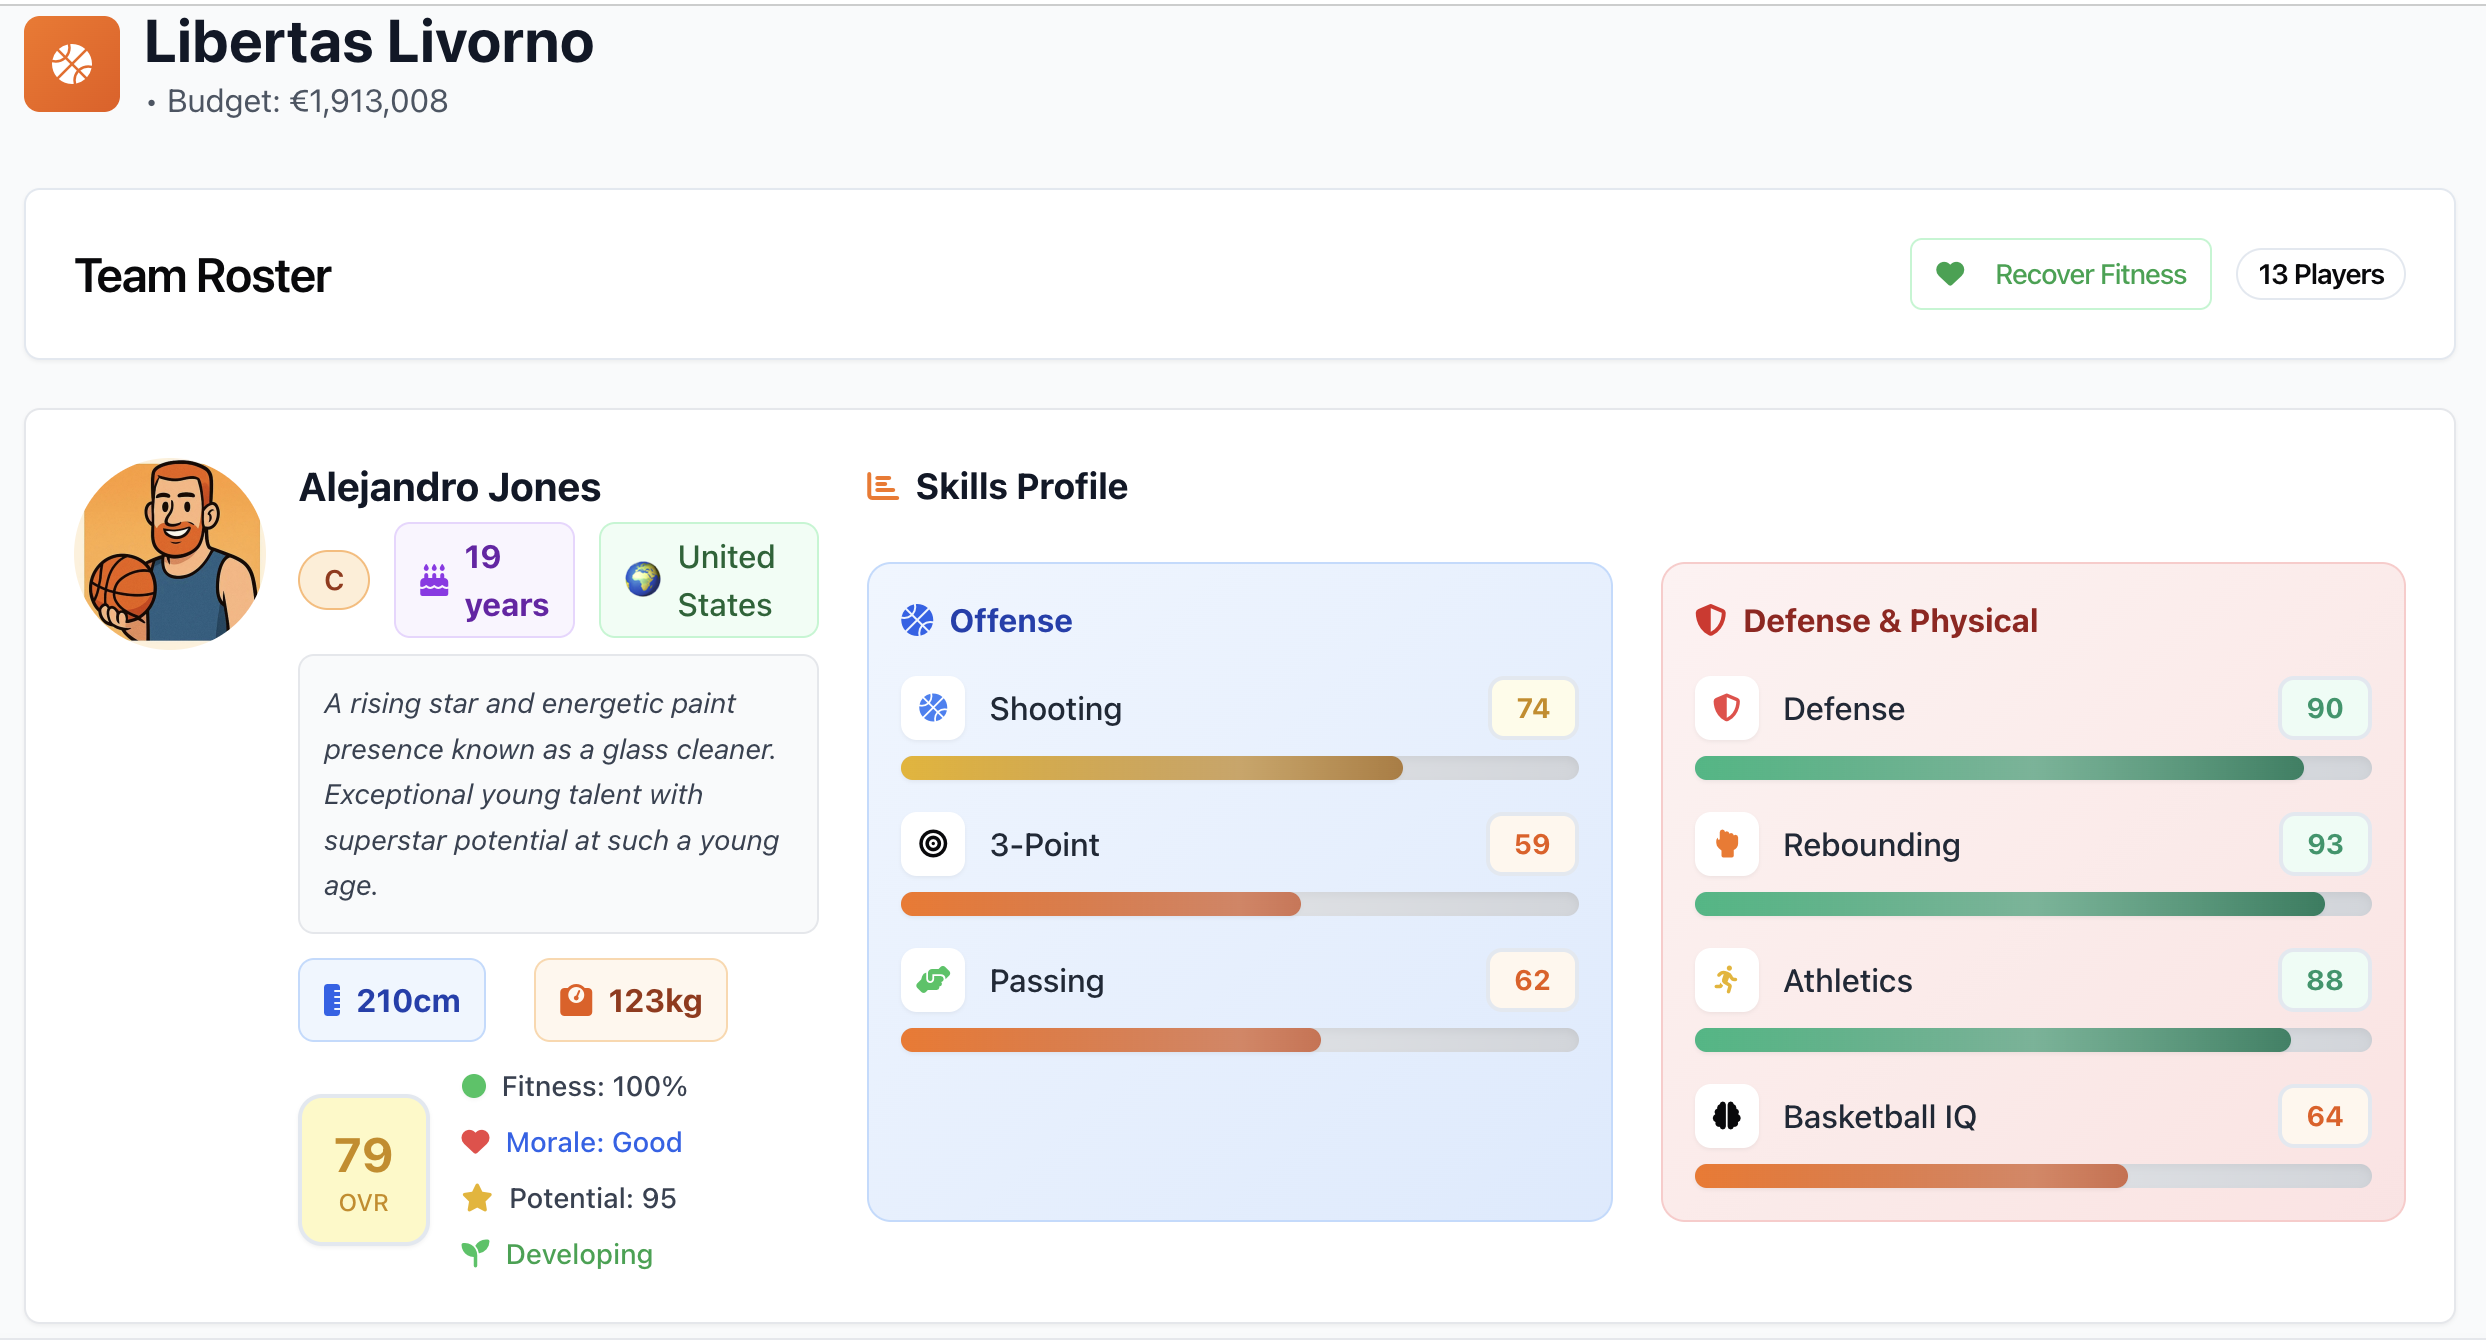Click the Athletics running figure icon

tap(1726, 980)
